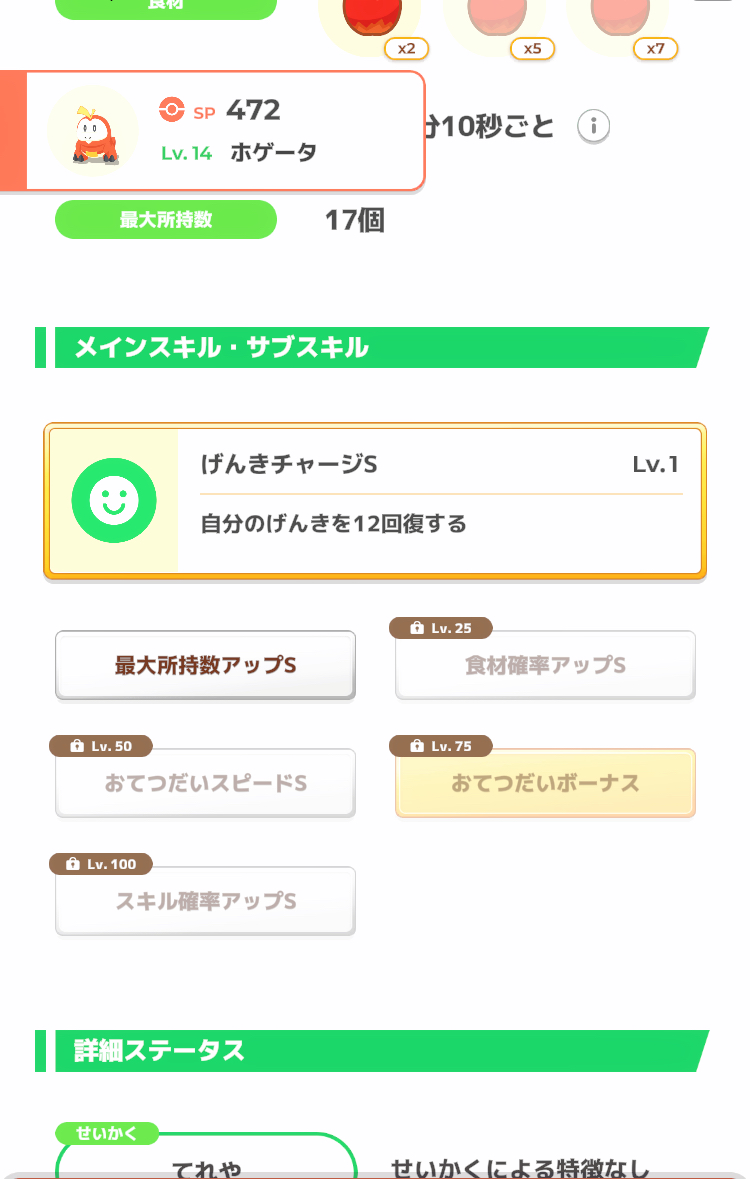Tap the ホゲータ Pokémon portrait
Screen dimensions: 750x1179
93,132
